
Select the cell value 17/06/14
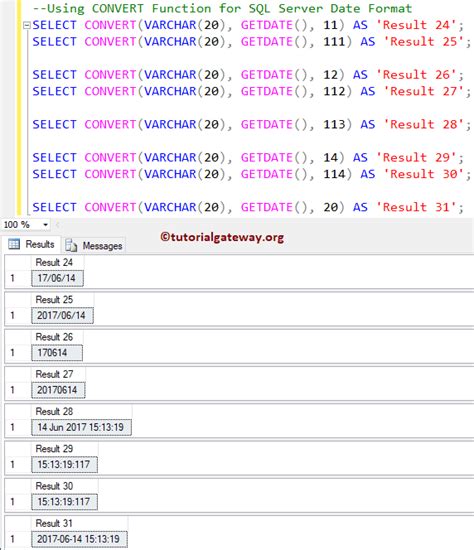[58, 278]
